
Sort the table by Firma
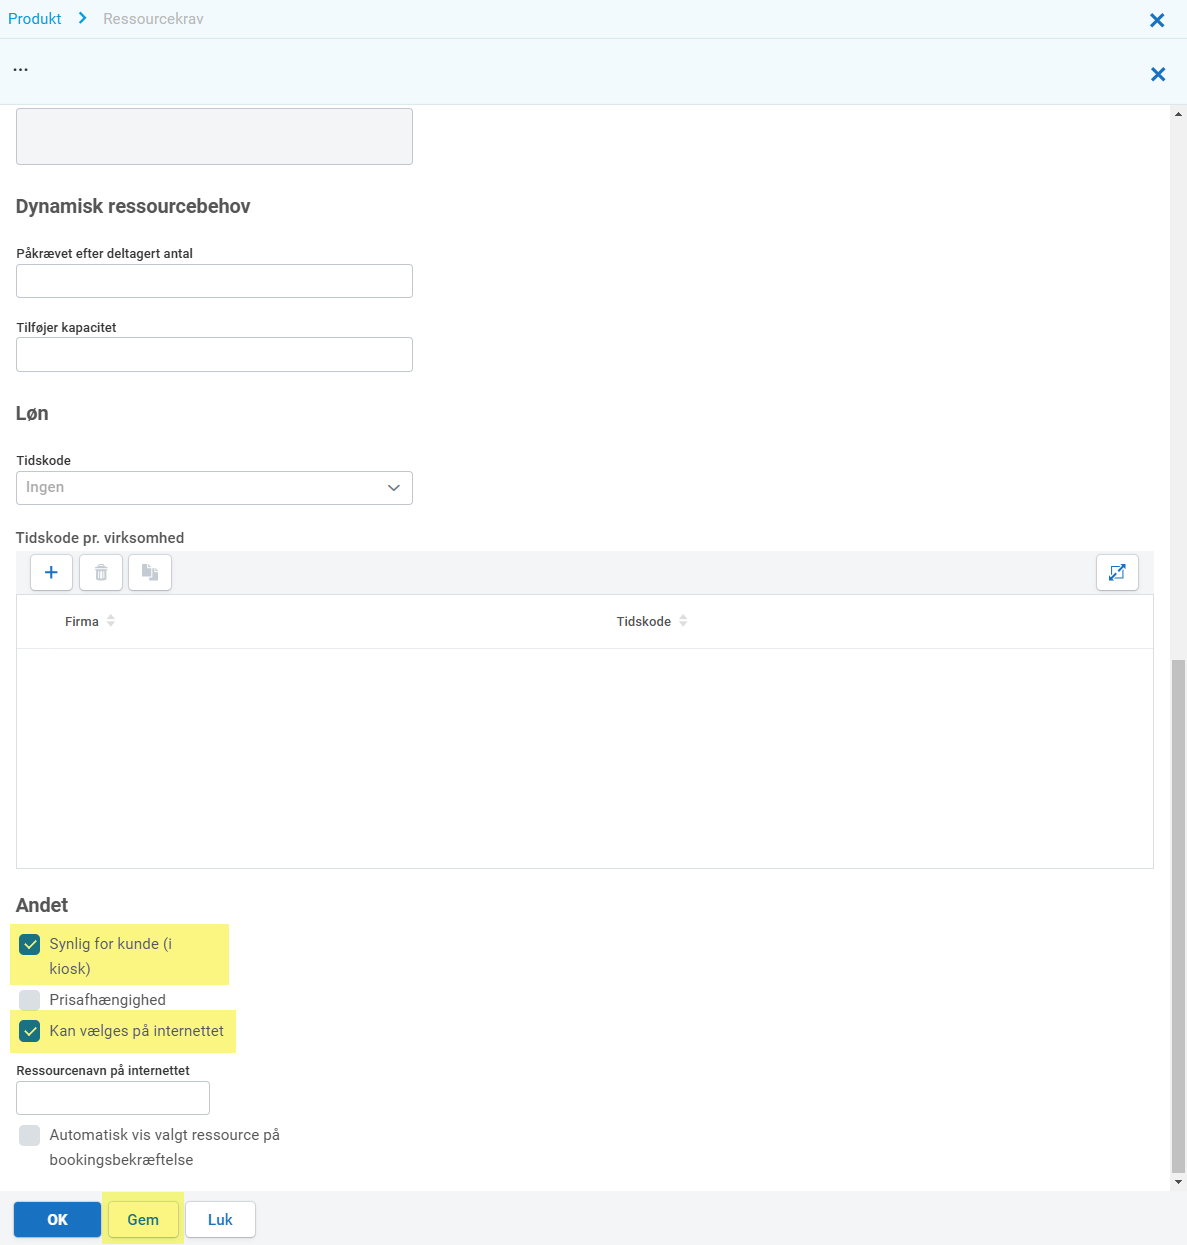111,621
